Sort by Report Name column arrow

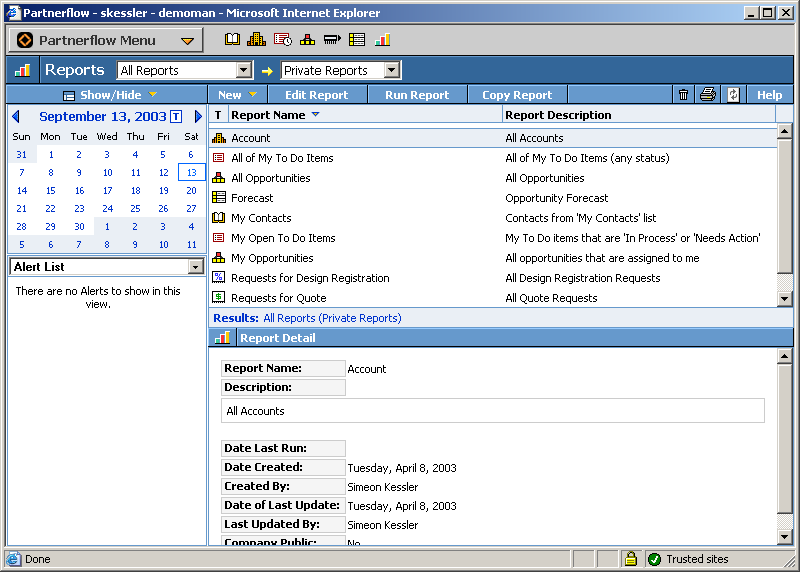pyautogui.click(x=315, y=115)
